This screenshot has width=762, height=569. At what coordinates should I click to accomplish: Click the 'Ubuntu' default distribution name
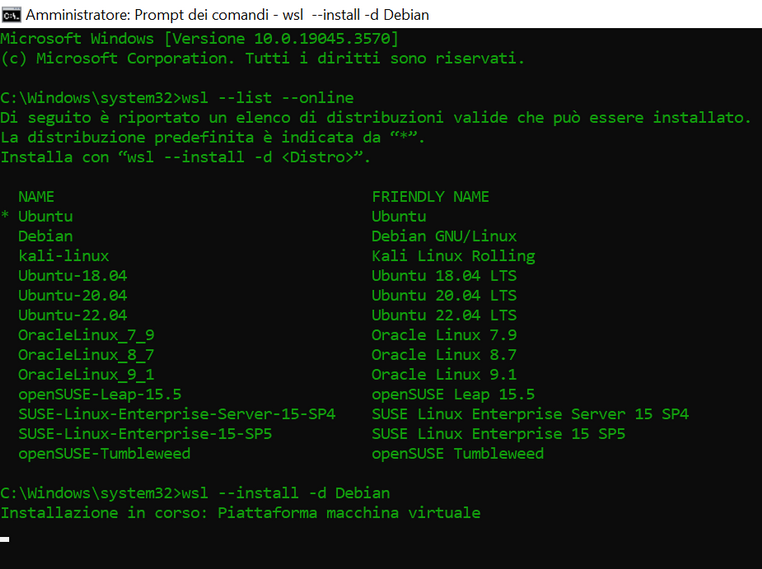pos(45,216)
